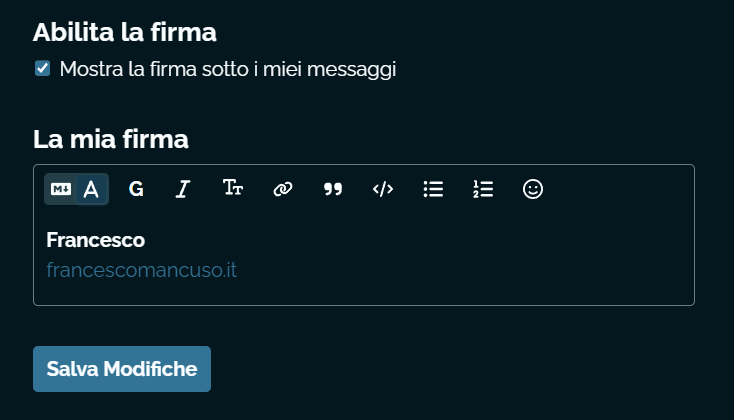734x420 pixels.
Task: Click the 'La mia firma' heading
Action: (111, 138)
